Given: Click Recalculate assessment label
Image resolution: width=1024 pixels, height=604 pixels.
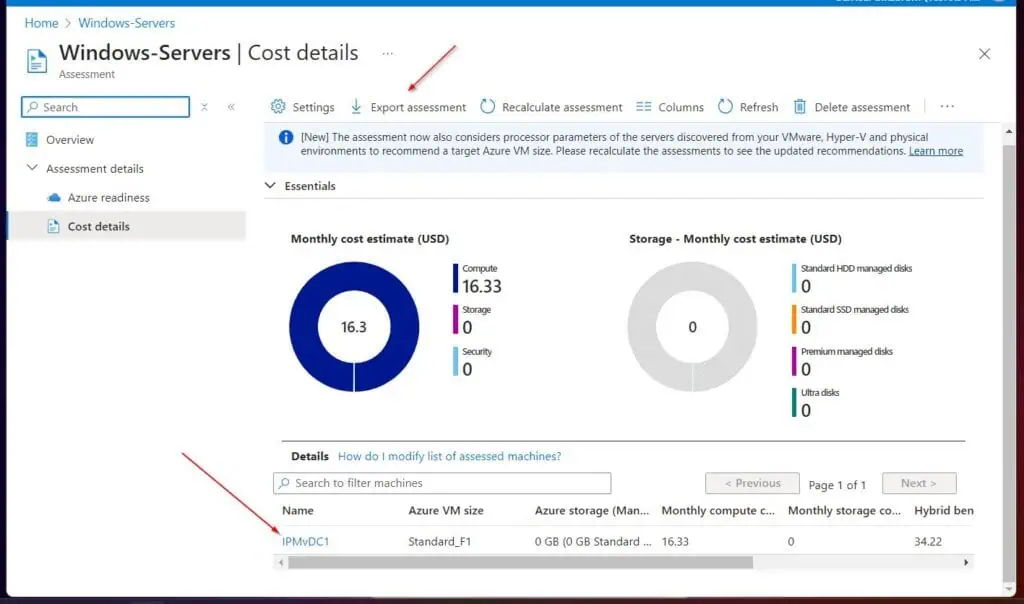Looking at the screenshot, I should 562,107.
